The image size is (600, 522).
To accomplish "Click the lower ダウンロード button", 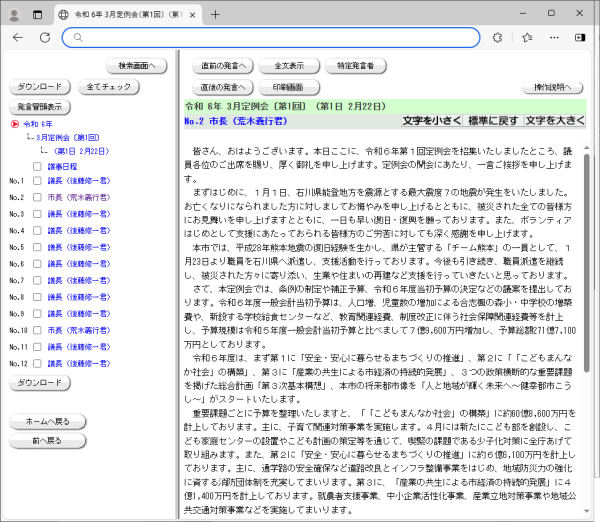I will pos(40,383).
